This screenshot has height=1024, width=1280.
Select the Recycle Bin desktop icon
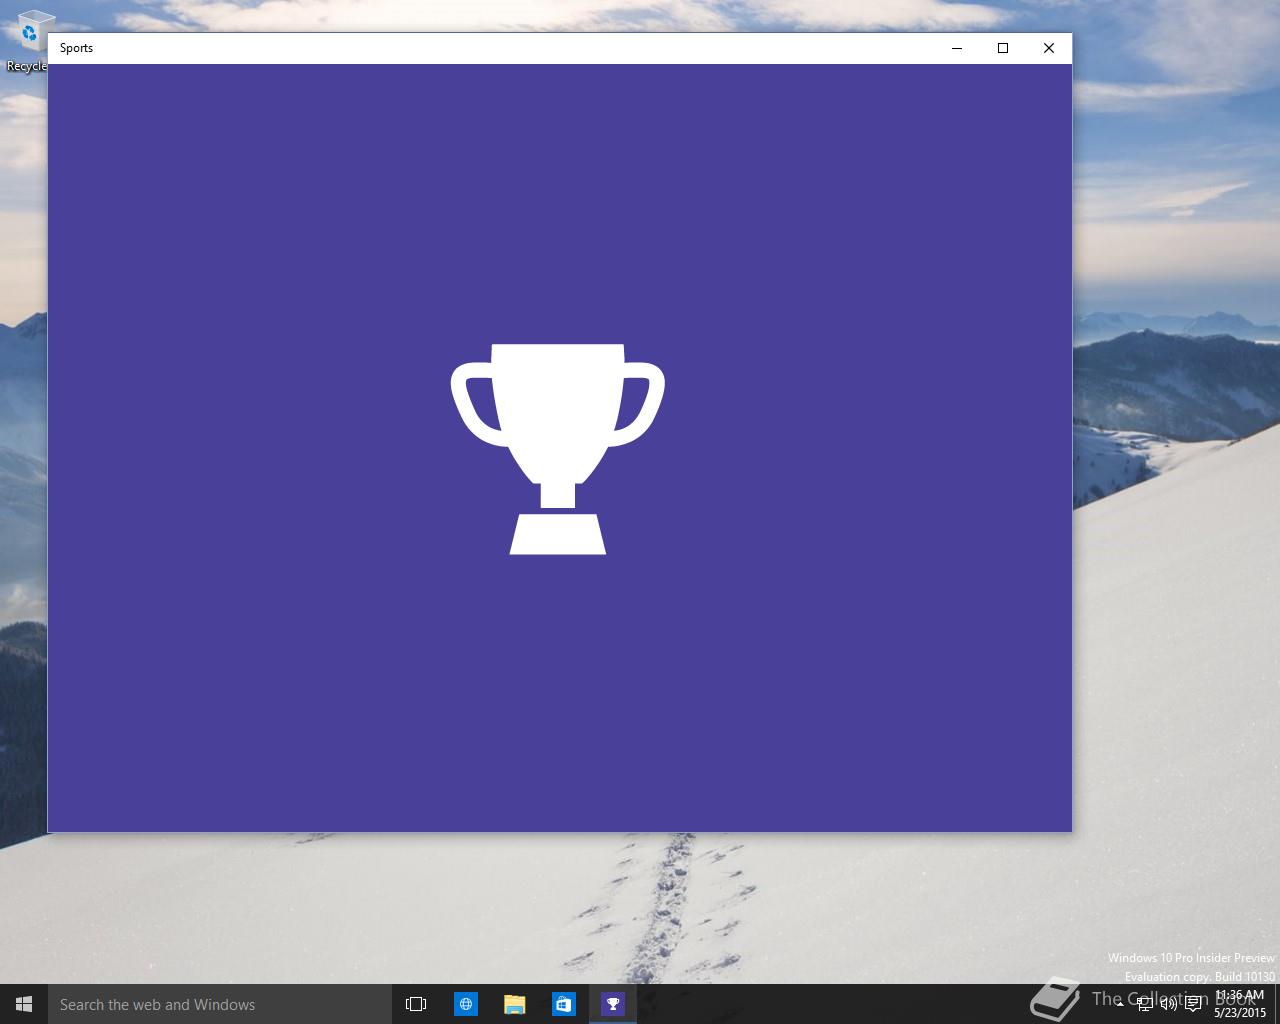(29, 40)
